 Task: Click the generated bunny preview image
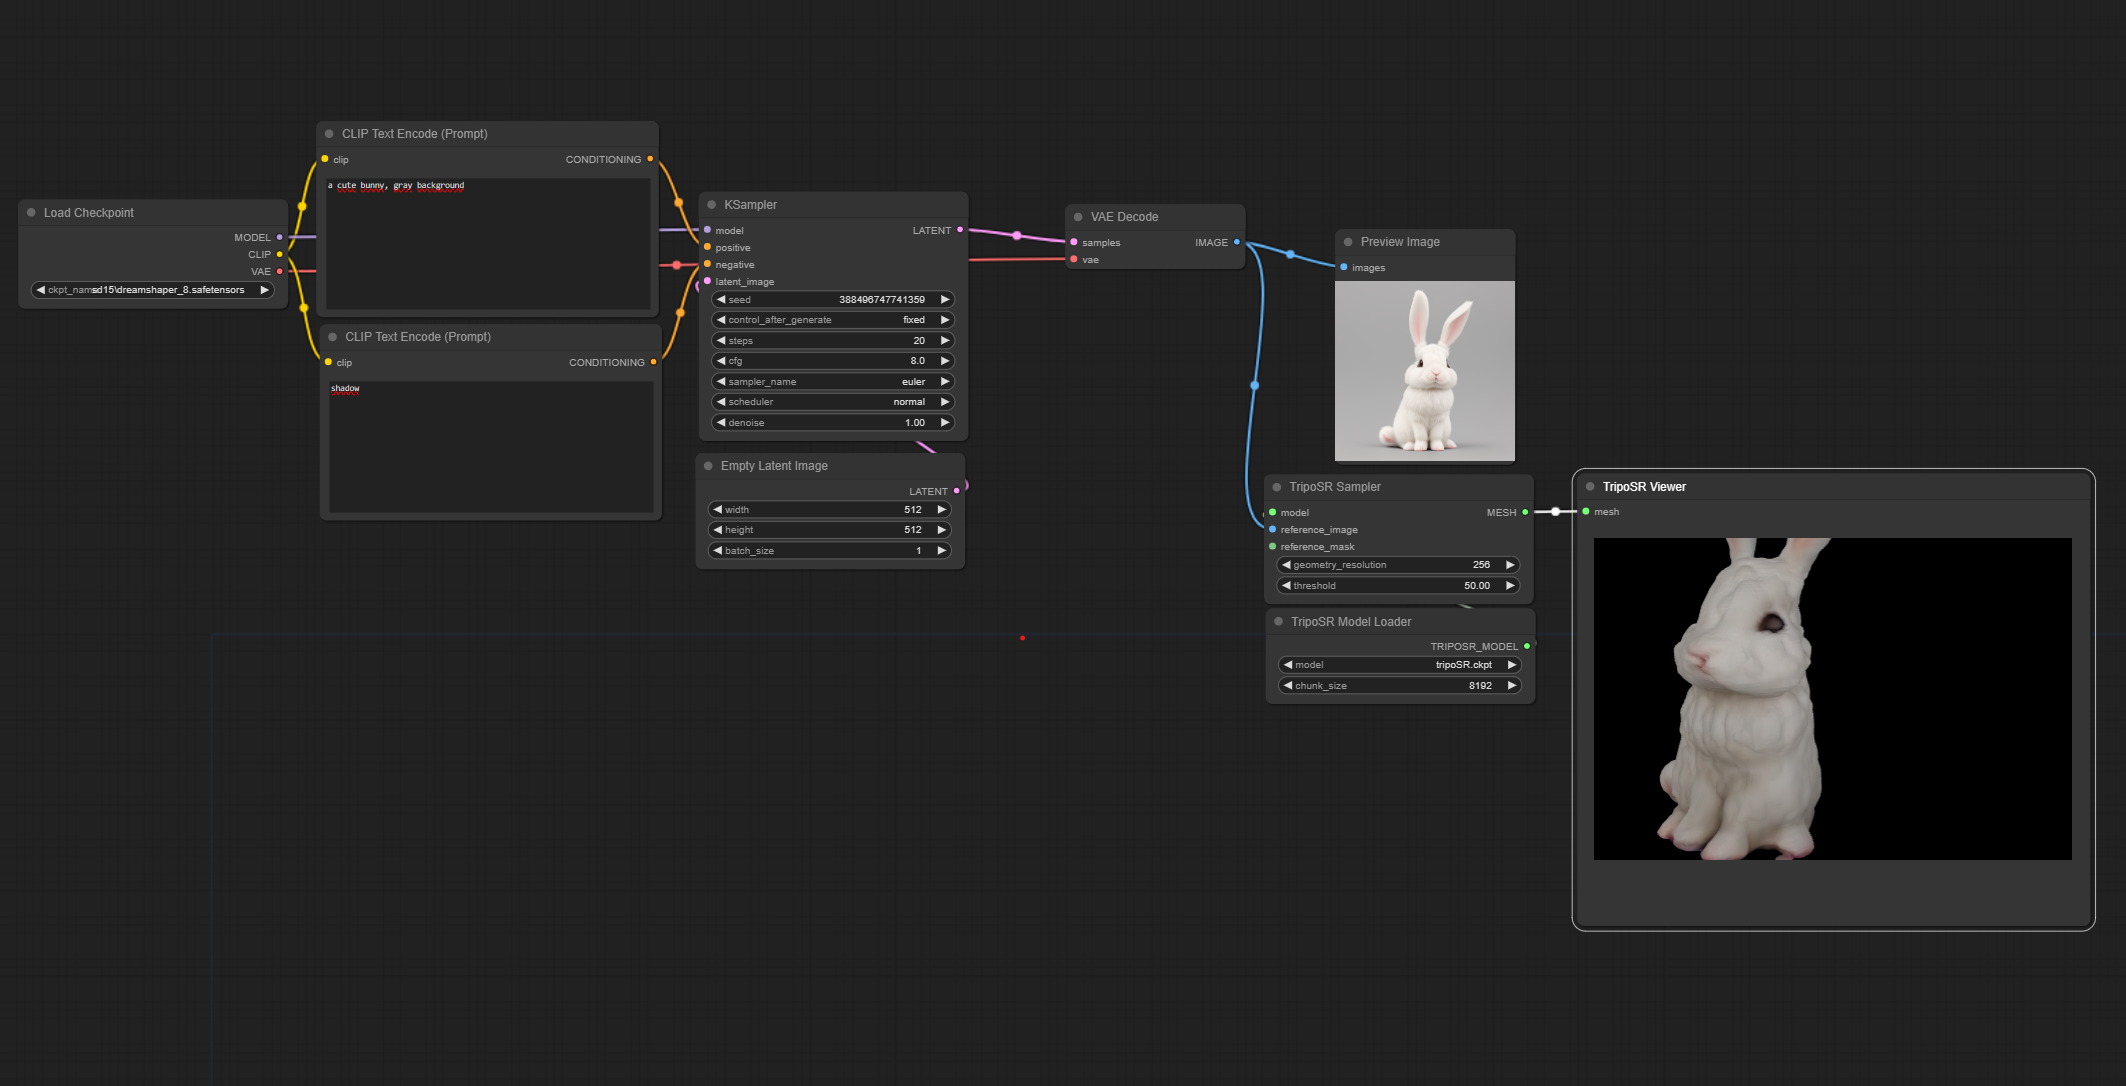coord(1425,371)
